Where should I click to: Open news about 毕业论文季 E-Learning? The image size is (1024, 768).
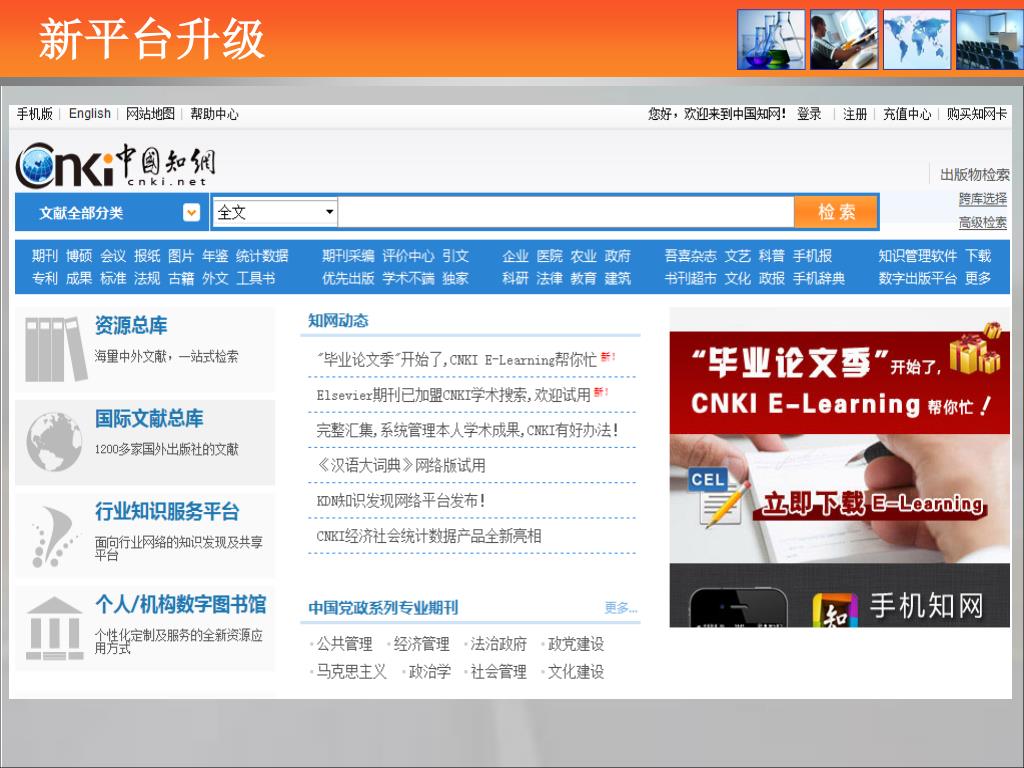click(456, 359)
